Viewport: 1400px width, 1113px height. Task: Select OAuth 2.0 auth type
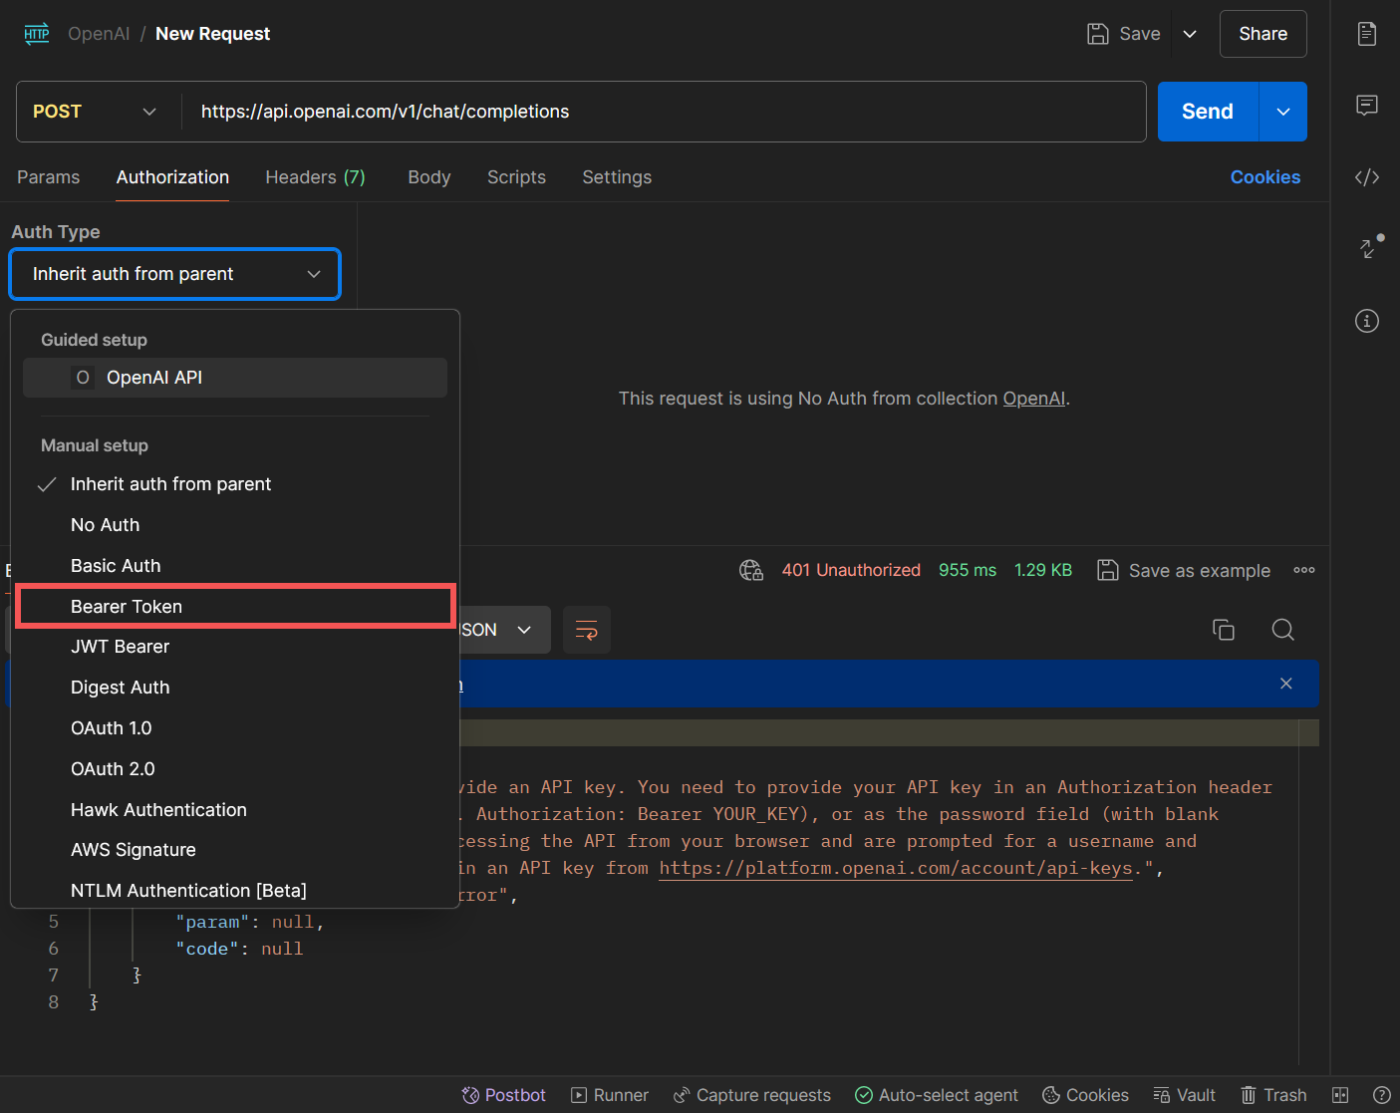(x=235, y=769)
